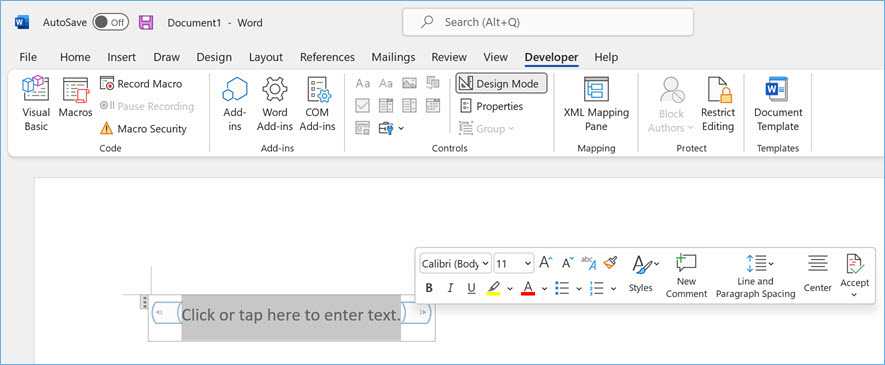Open COM Add-ins dialog
The height and width of the screenshot is (365, 885).
(x=318, y=104)
